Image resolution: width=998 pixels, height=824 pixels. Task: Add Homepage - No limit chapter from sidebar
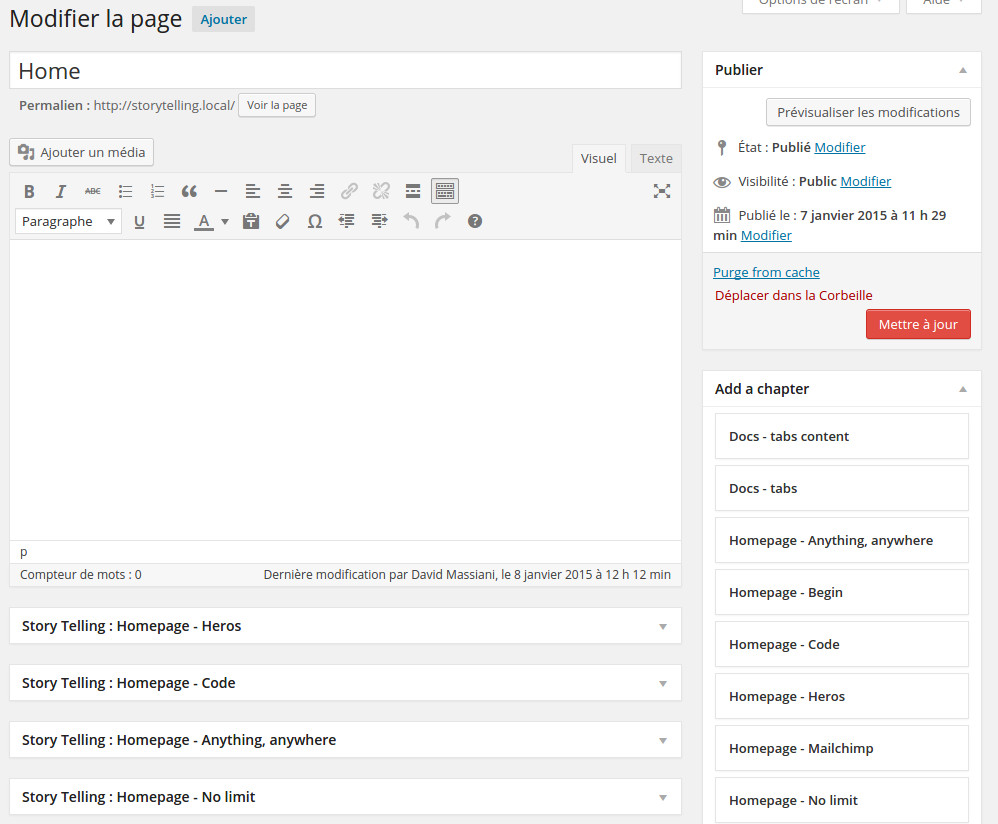click(841, 800)
